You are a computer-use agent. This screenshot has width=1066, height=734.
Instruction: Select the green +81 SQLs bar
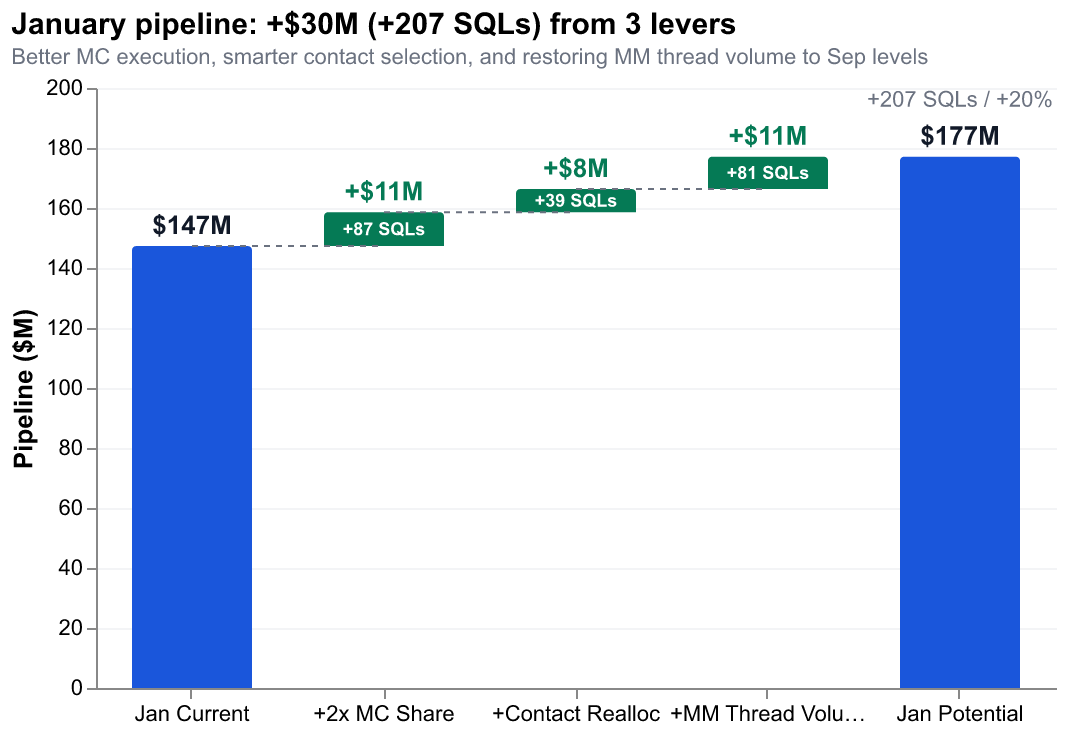click(x=767, y=173)
